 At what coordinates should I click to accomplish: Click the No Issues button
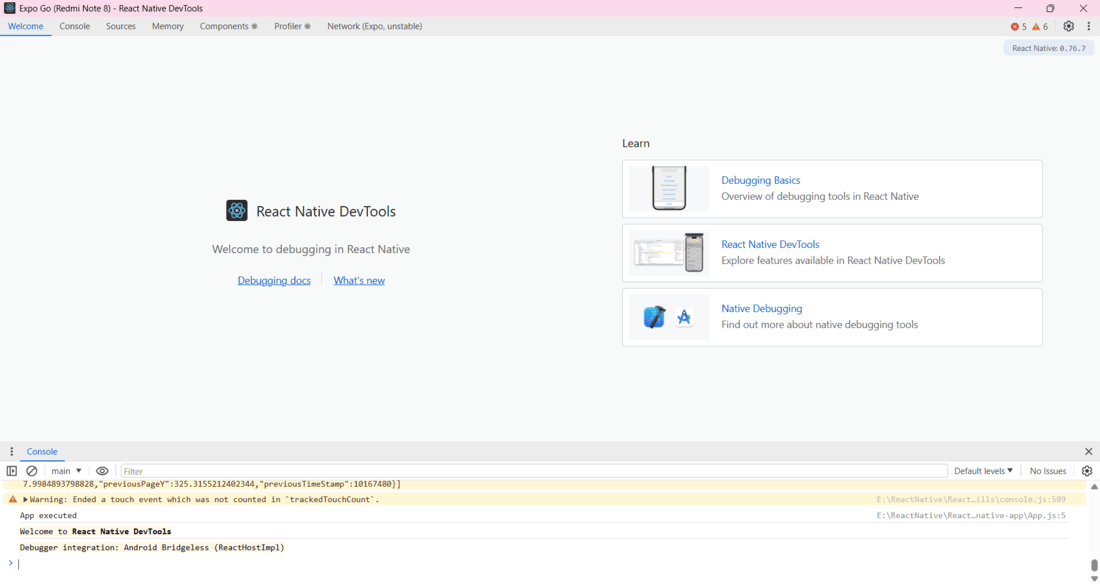click(1047, 471)
